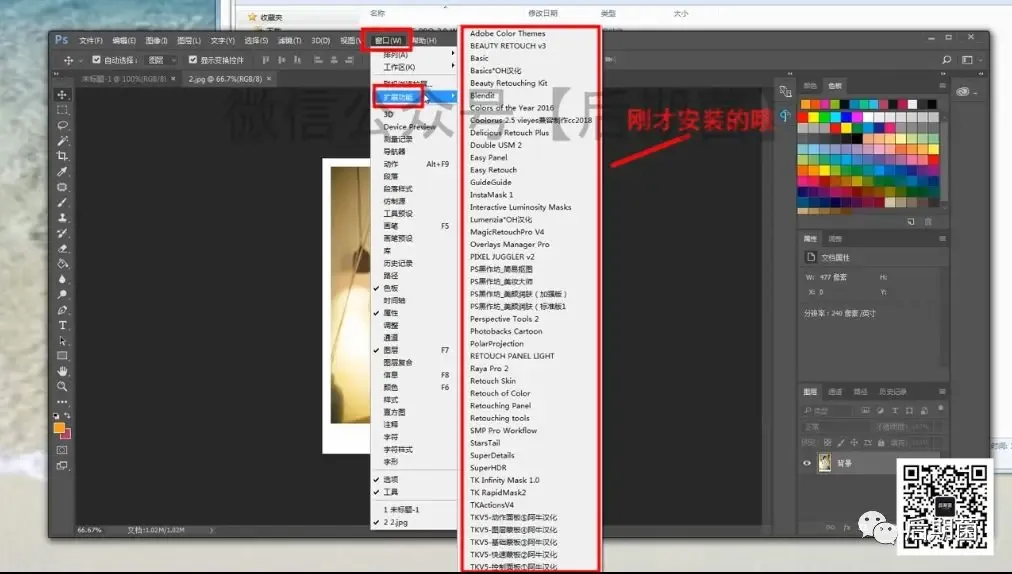Toggle Quick Mask mode icon
Viewport: 1012px width, 574px height.
[x=62, y=450]
